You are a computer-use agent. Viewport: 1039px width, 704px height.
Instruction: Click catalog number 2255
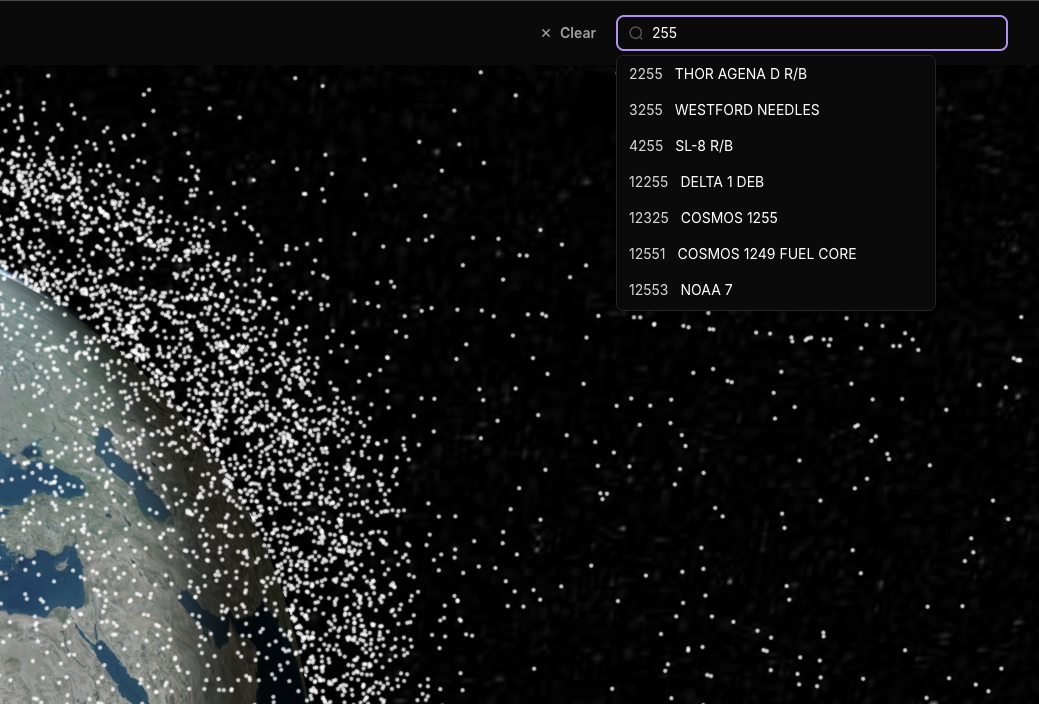pos(645,74)
